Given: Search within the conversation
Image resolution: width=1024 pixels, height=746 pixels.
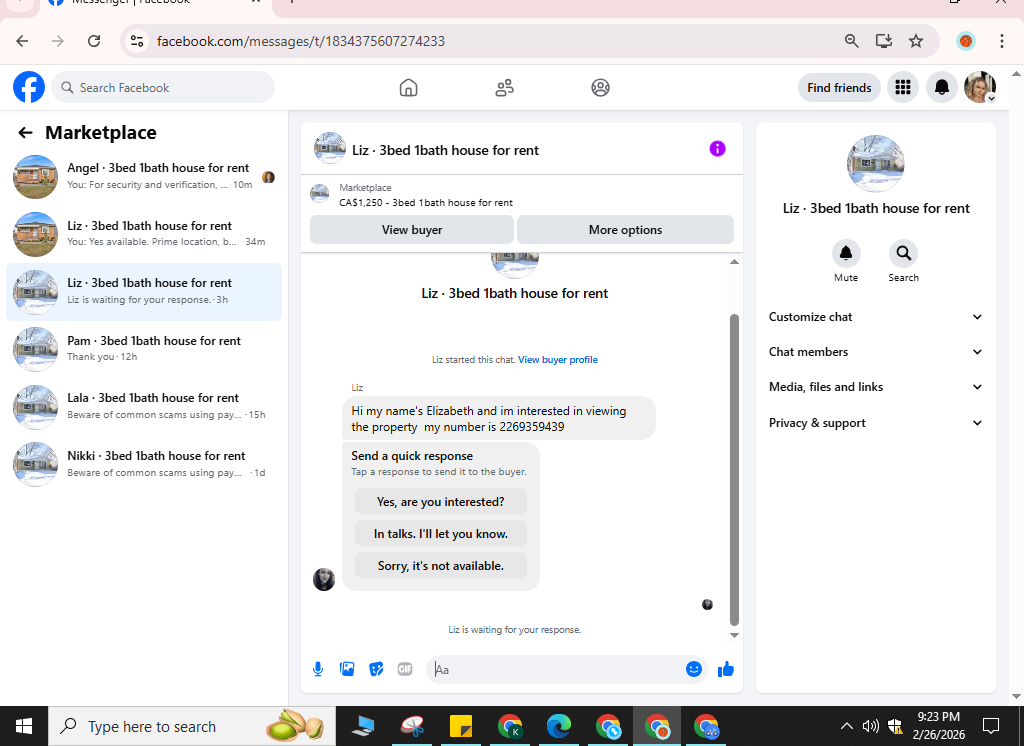Looking at the screenshot, I should [x=903, y=253].
